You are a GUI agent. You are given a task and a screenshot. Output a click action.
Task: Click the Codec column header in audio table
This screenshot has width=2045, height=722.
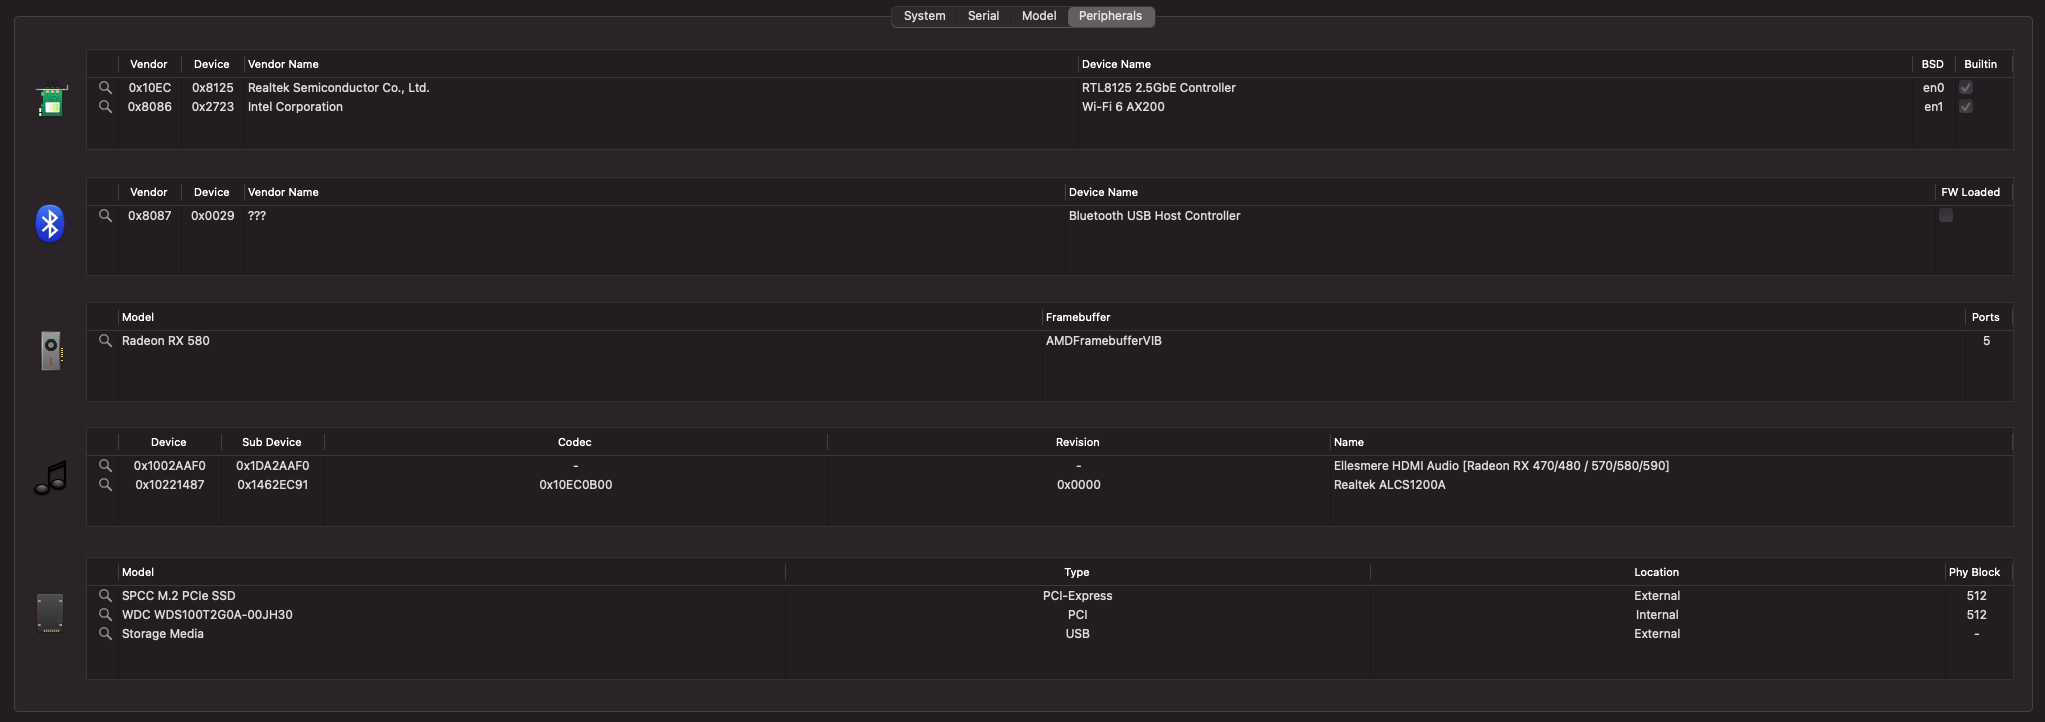[575, 442]
